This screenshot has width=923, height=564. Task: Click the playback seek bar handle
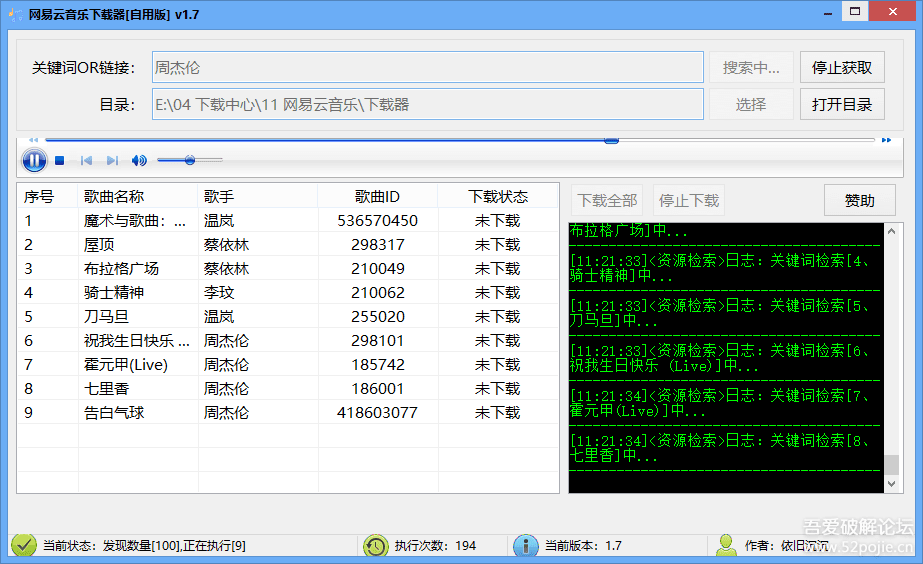point(612,140)
